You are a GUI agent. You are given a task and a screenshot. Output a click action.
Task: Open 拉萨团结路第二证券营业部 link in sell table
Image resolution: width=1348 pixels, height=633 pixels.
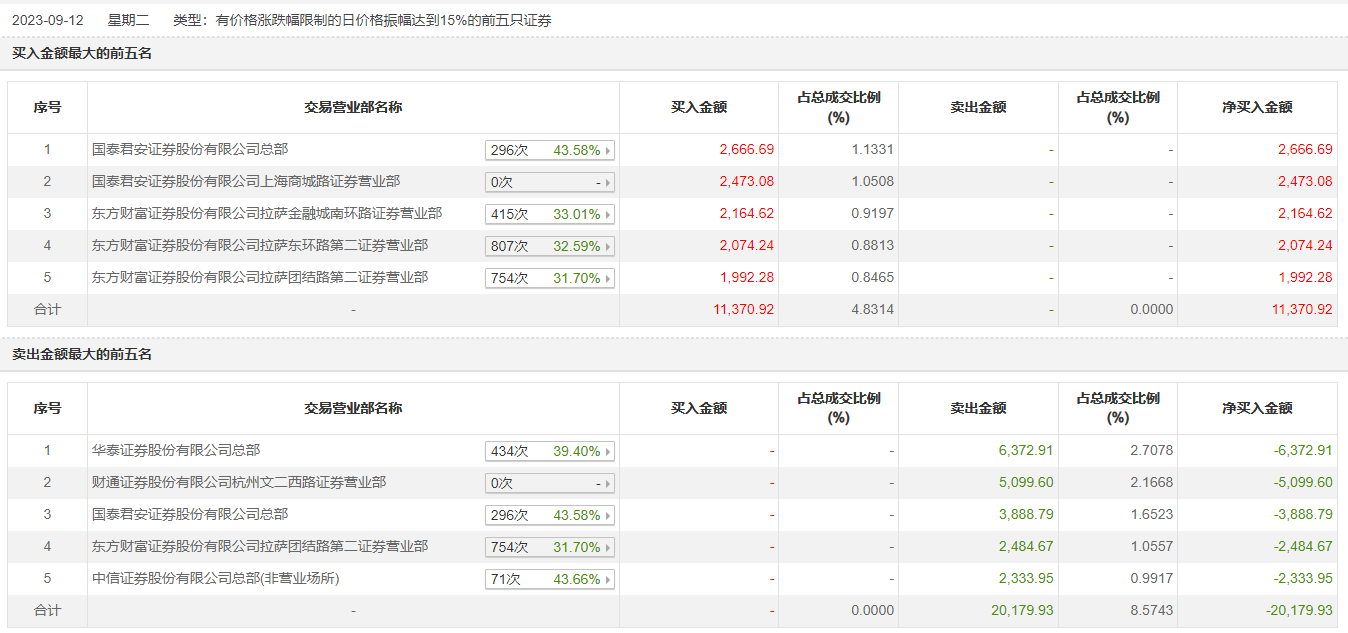[x=260, y=546]
